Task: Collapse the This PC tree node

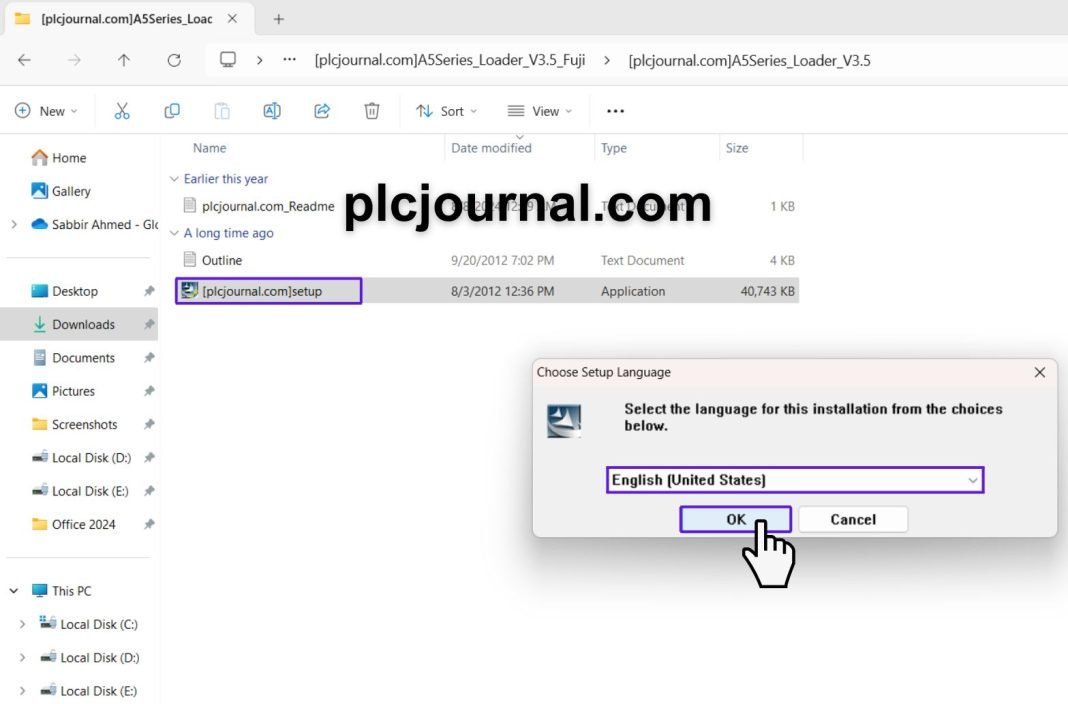Action: [x=14, y=591]
